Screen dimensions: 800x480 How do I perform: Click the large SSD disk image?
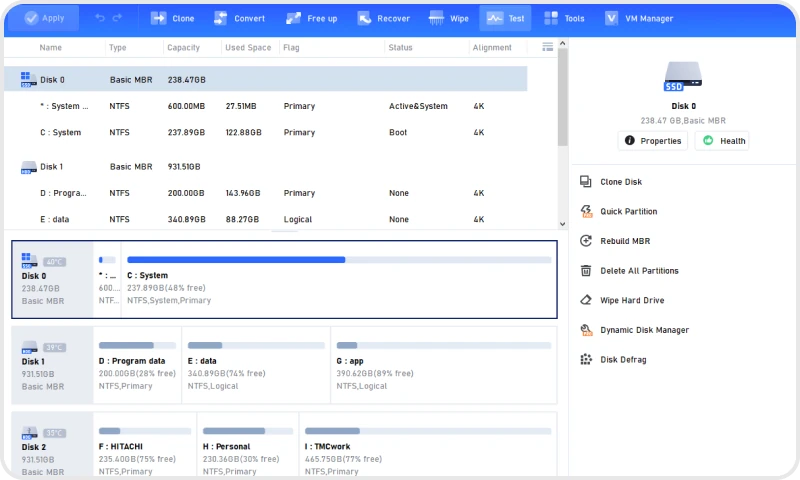(683, 76)
